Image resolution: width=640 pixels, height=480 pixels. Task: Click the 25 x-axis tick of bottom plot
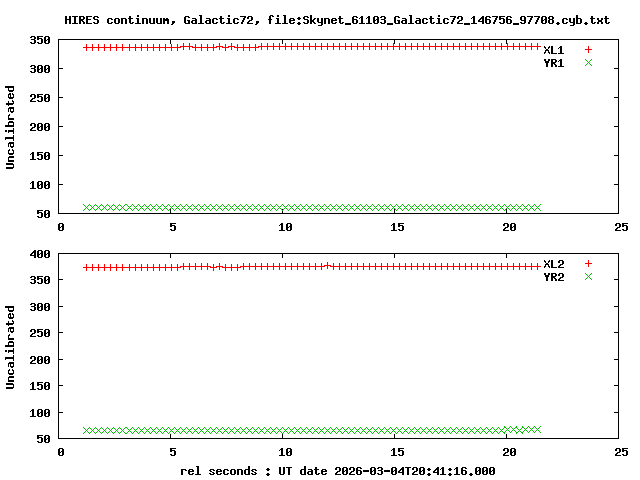[621, 451]
